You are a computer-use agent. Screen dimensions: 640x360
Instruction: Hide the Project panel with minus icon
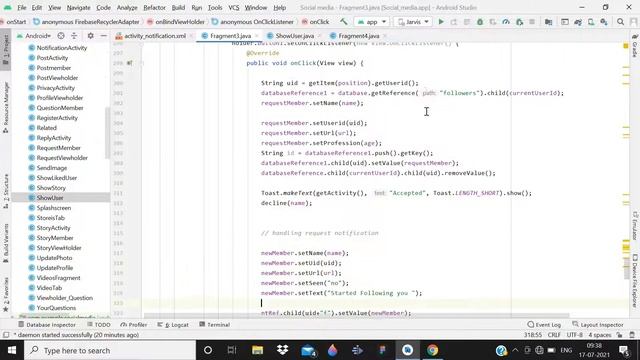(103, 36)
